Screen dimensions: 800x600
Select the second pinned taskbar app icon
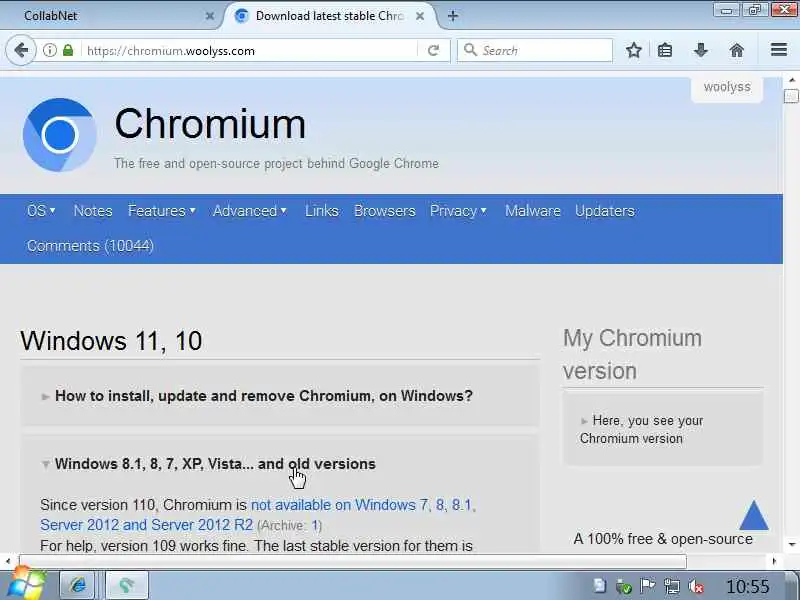(127, 585)
